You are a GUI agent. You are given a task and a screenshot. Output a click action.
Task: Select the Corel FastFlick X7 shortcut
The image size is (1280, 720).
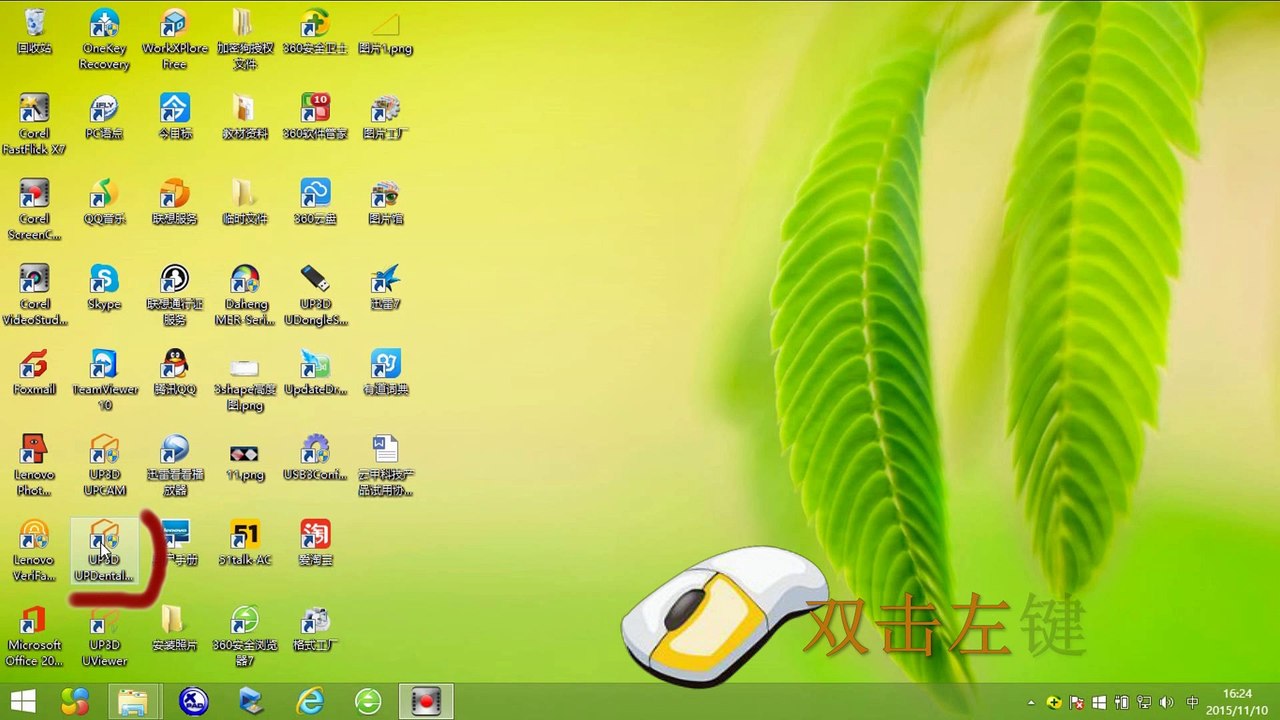(34, 124)
